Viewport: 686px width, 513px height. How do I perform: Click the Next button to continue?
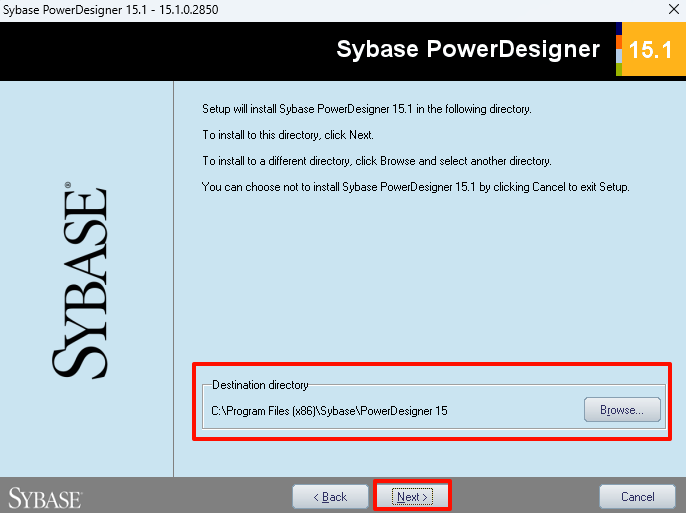tap(412, 497)
